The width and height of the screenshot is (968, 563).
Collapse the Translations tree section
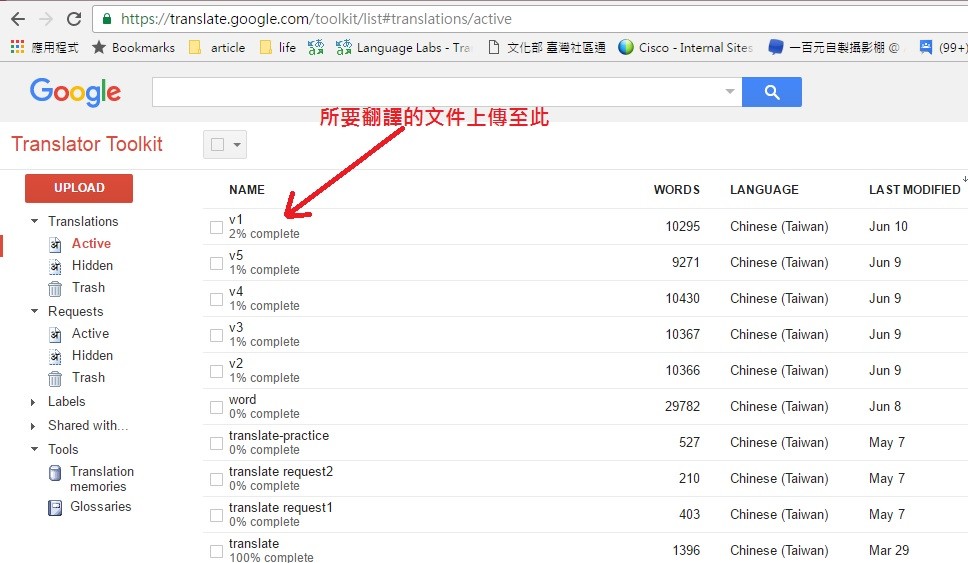pos(35,221)
